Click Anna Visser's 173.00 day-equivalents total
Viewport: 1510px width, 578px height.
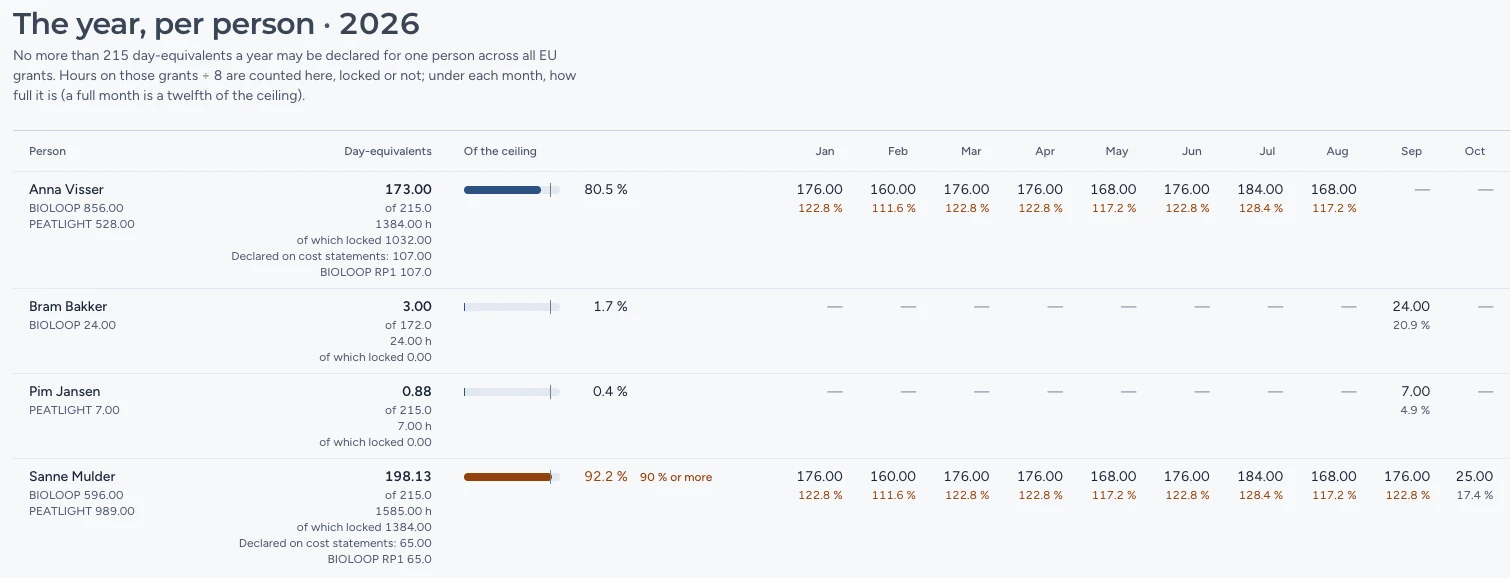click(x=408, y=189)
